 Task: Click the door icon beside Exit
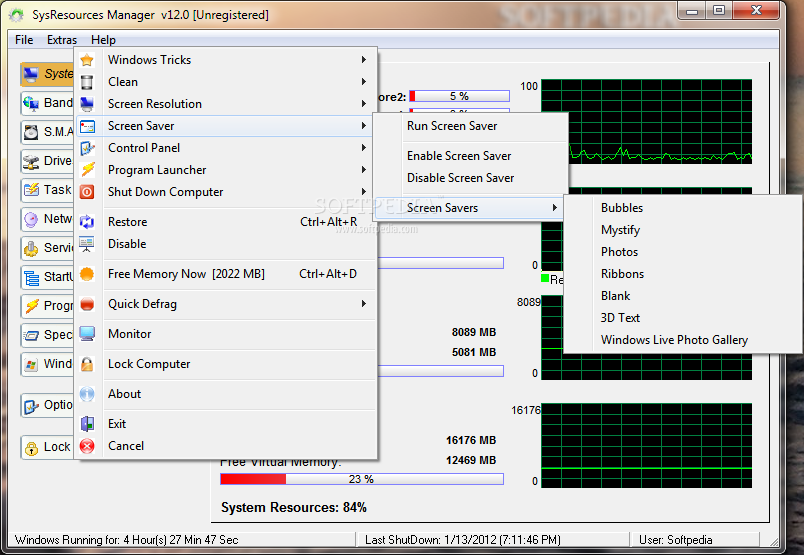87,424
